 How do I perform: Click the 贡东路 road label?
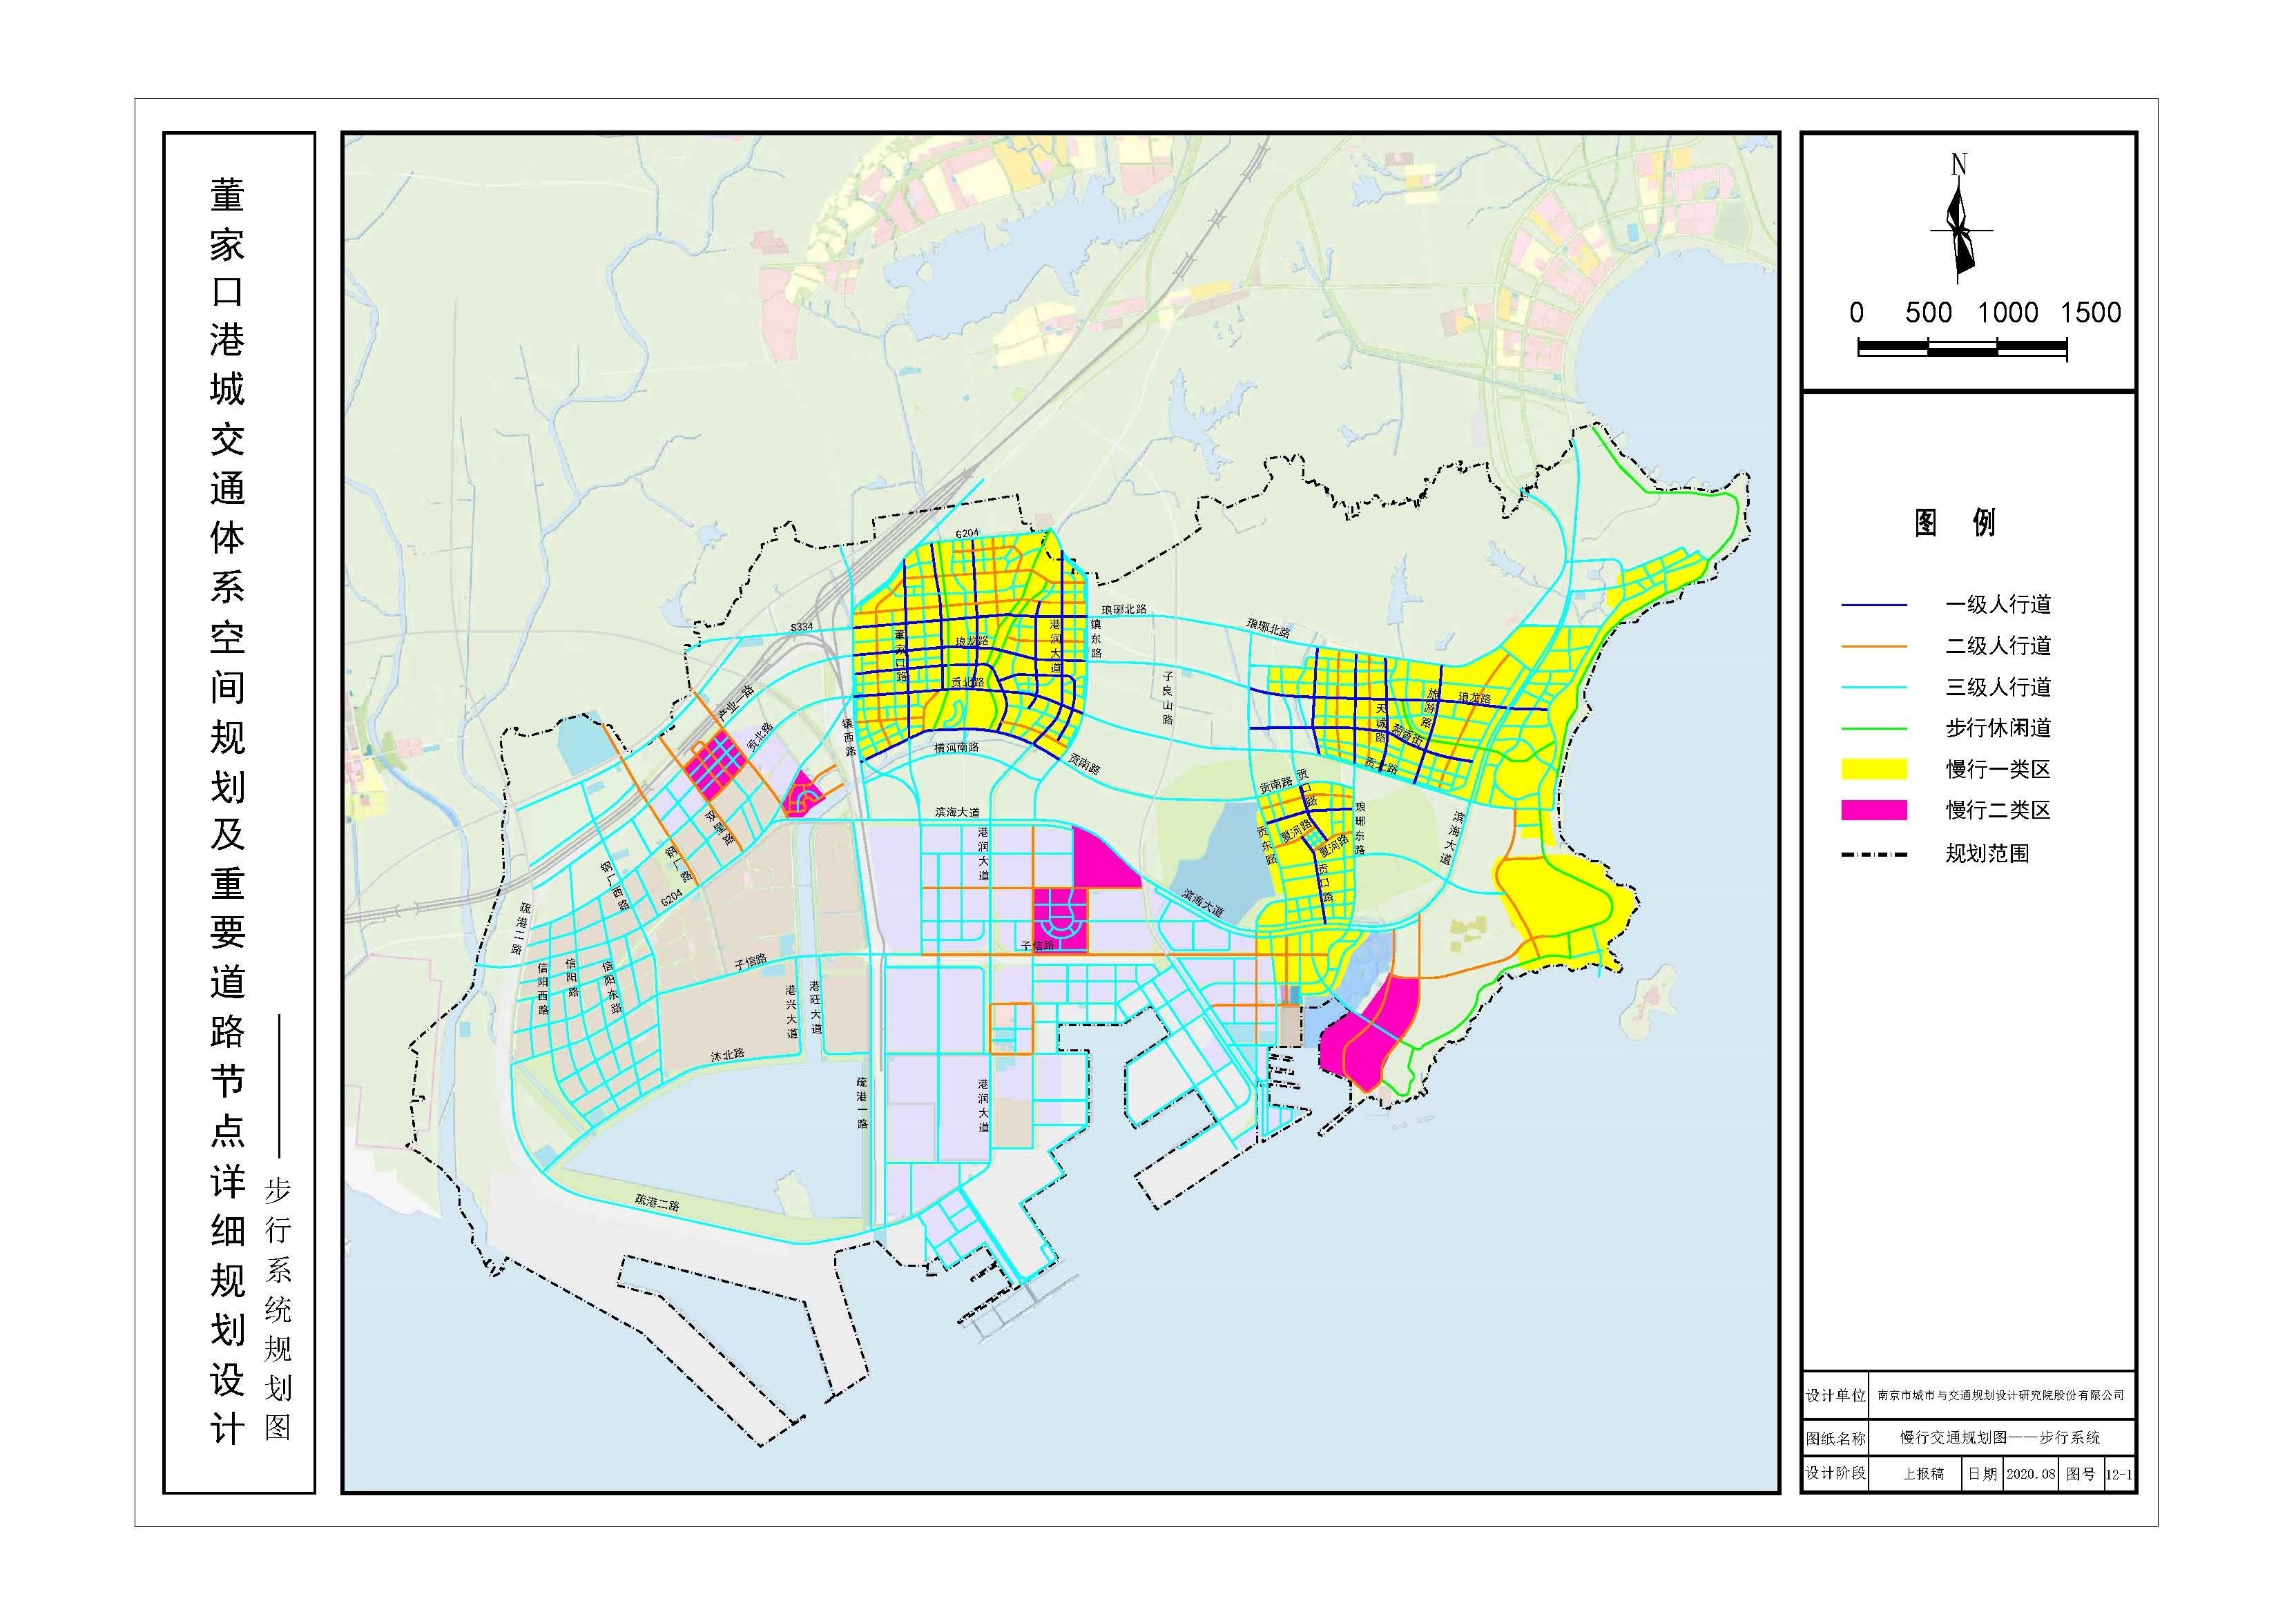[1266, 845]
